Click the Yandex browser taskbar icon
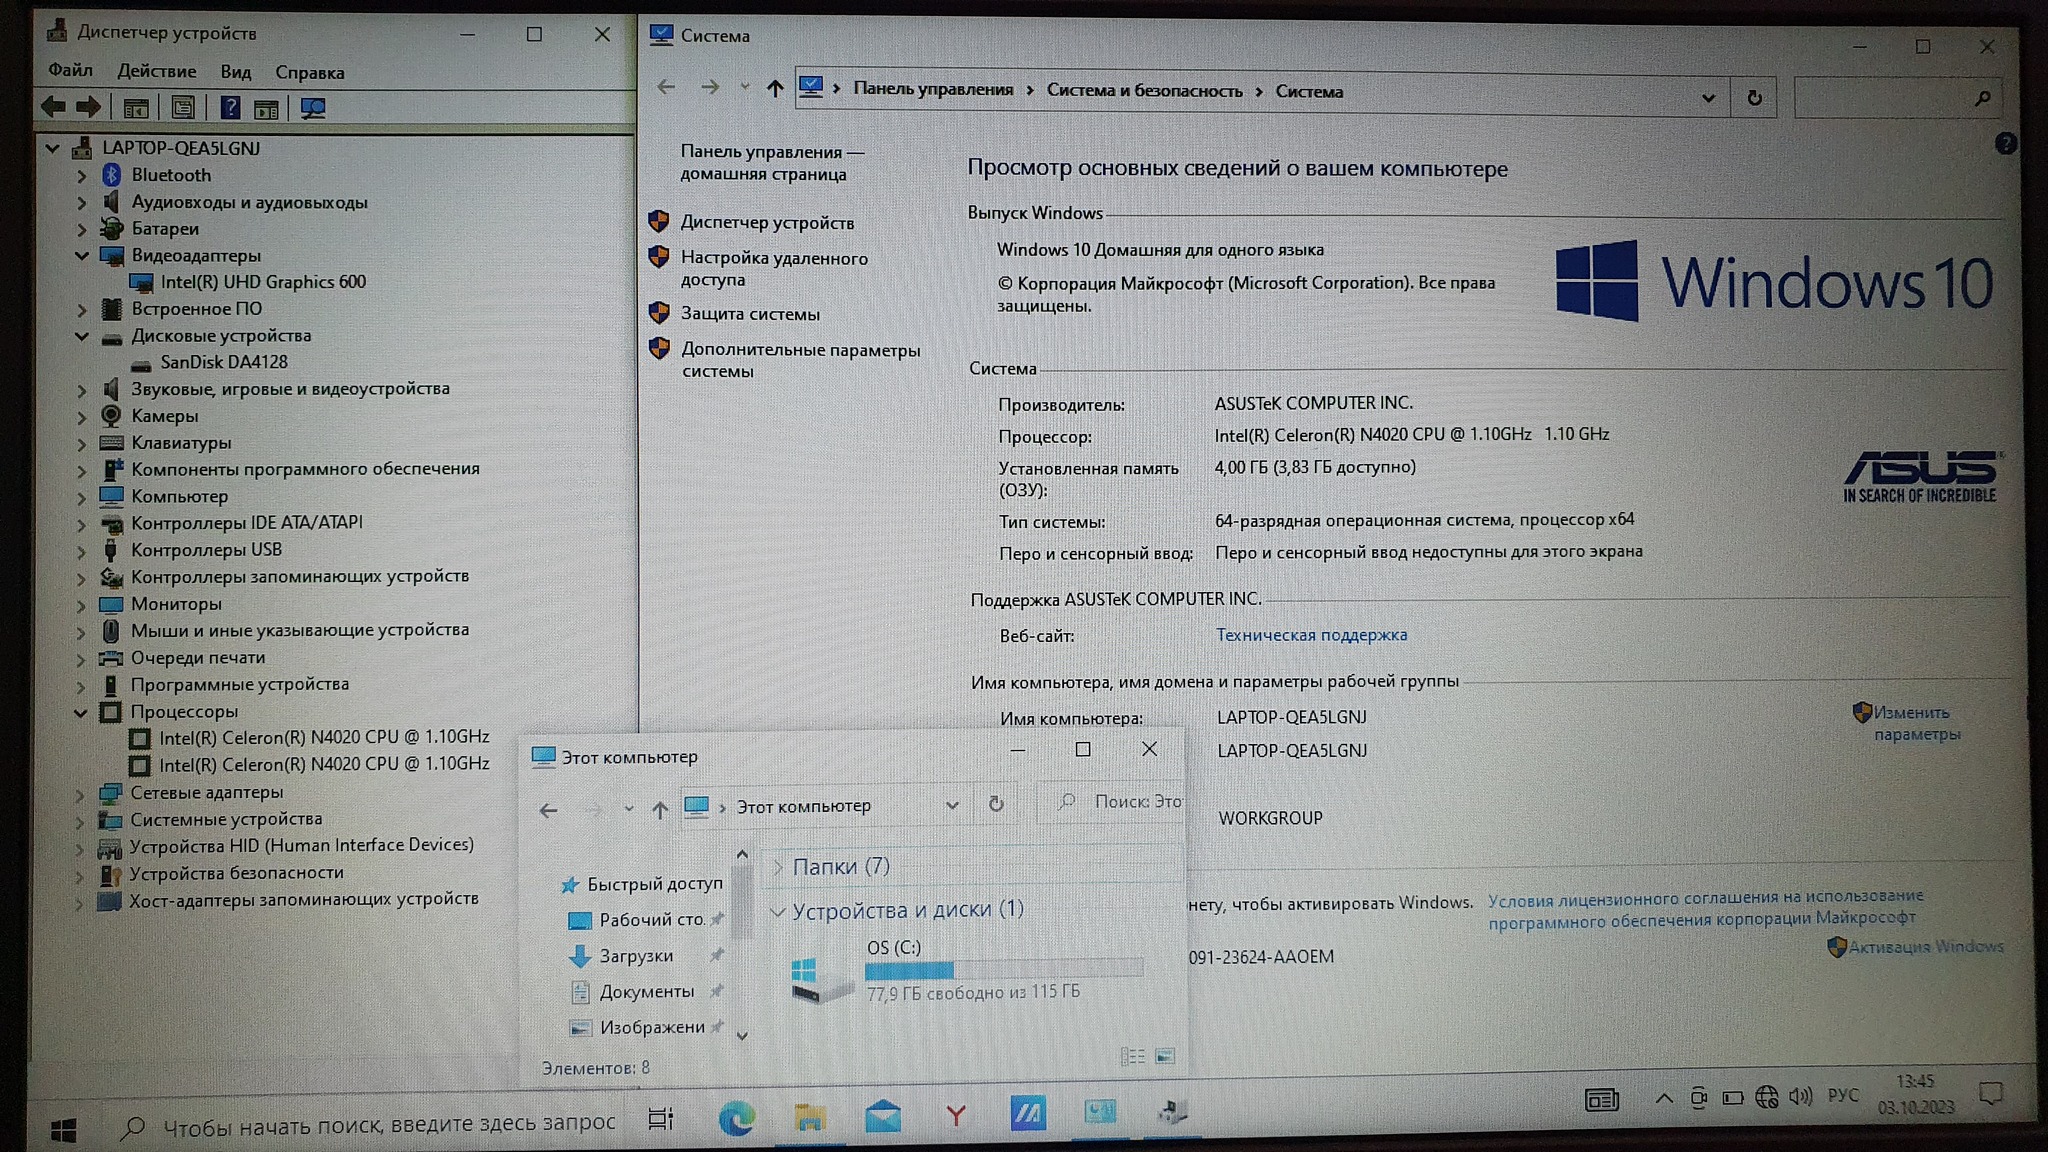This screenshot has width=2048, height=1152. coord(955,1115)
